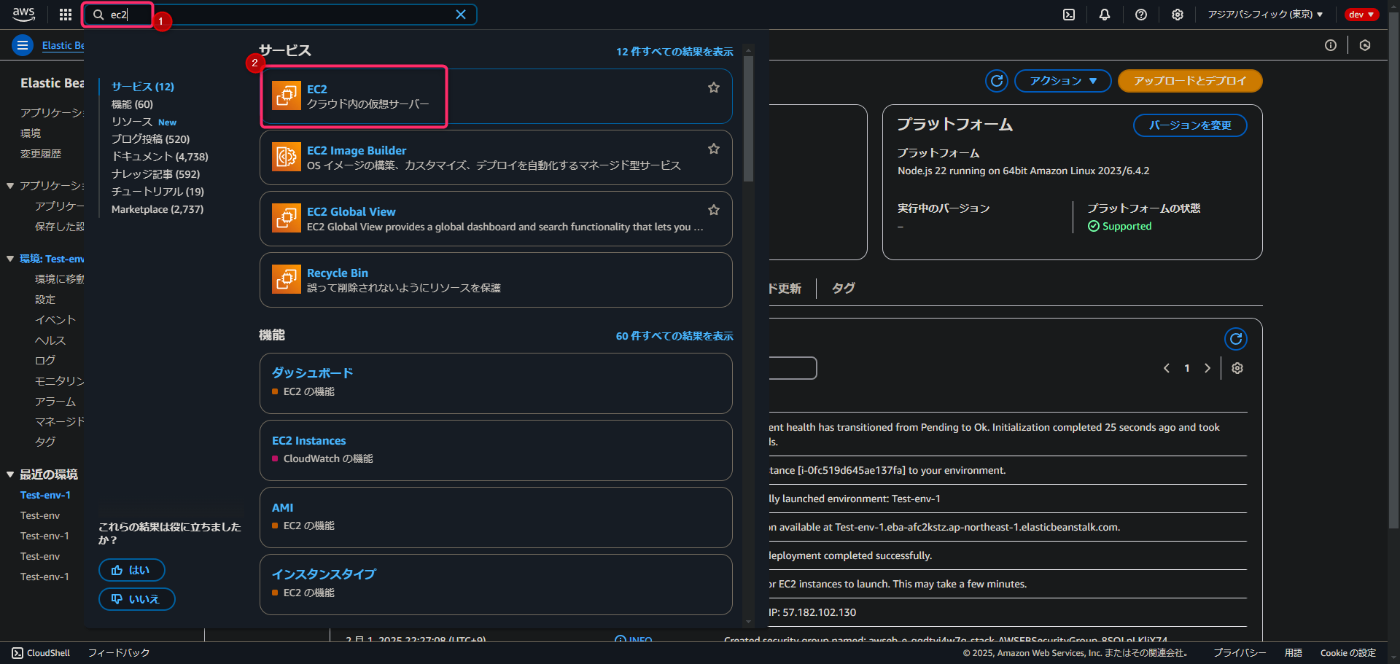Viewport: 1400px width, 664px height.
Task: Click the EC2 Image Builder icon
Action: (x=287, y=158)
